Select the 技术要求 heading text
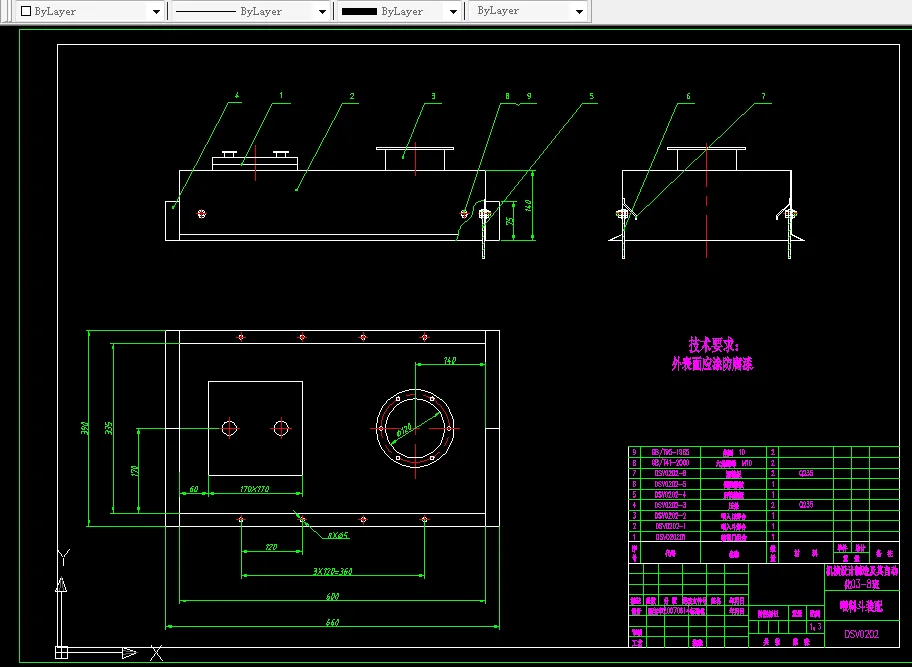The image size is (912, 667). [714, 345]
